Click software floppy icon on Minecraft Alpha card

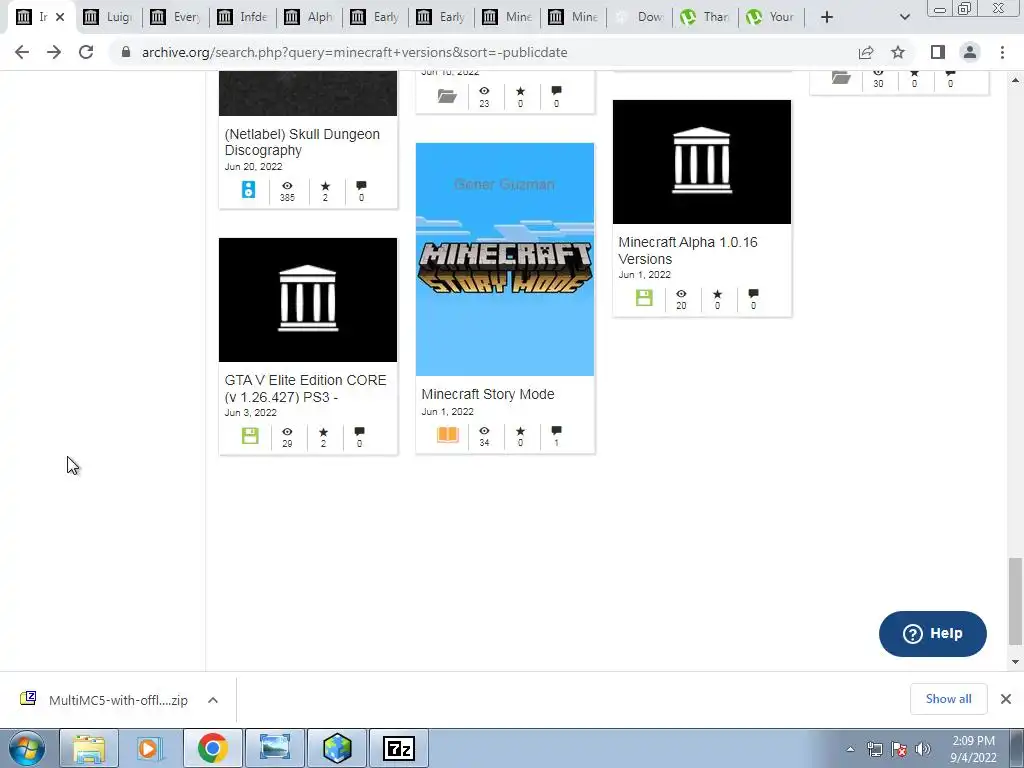click(644, 298)
